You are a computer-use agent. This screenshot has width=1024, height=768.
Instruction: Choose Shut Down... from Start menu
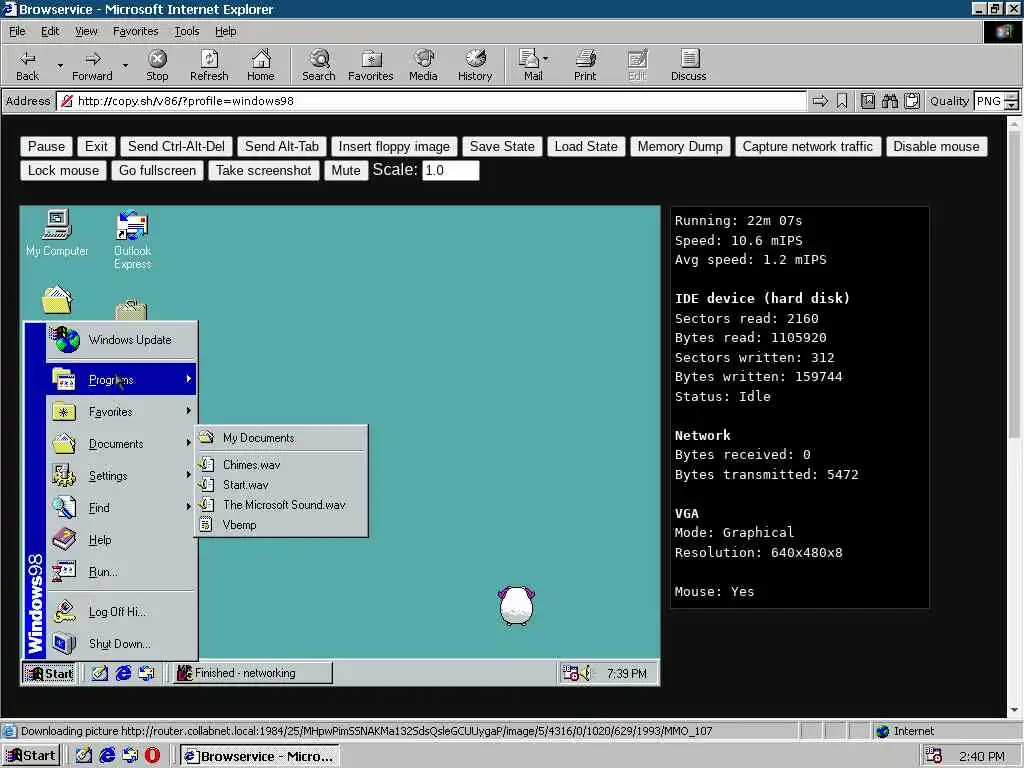[121, 643]
